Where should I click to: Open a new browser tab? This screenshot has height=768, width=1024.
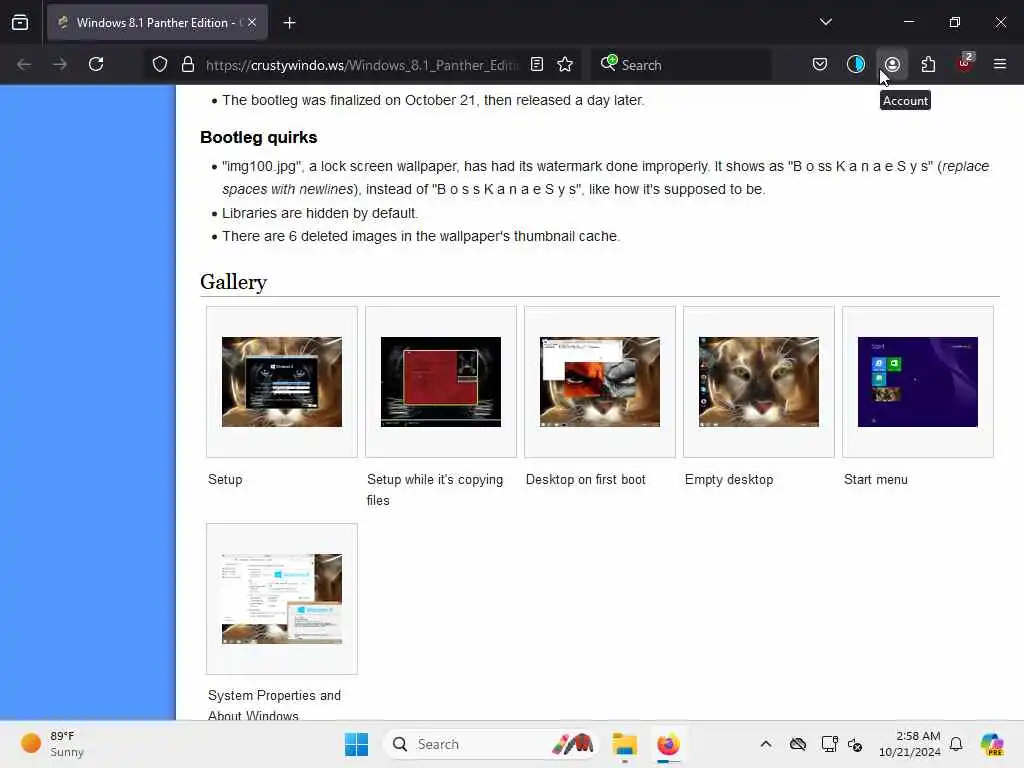(289, 23)
